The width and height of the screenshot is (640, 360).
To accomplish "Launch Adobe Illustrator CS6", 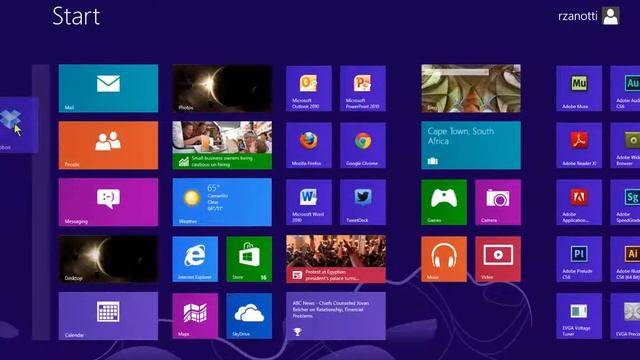I will tap(625, 259).
